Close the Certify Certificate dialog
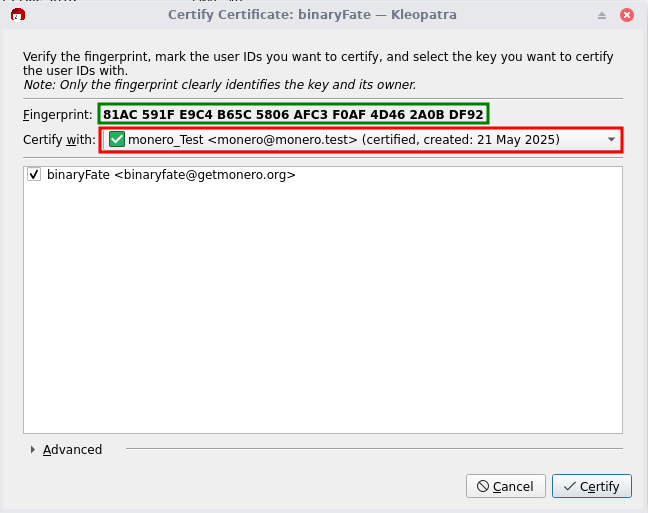The height and width of the screenshot is (513, 648). [627, 15]
